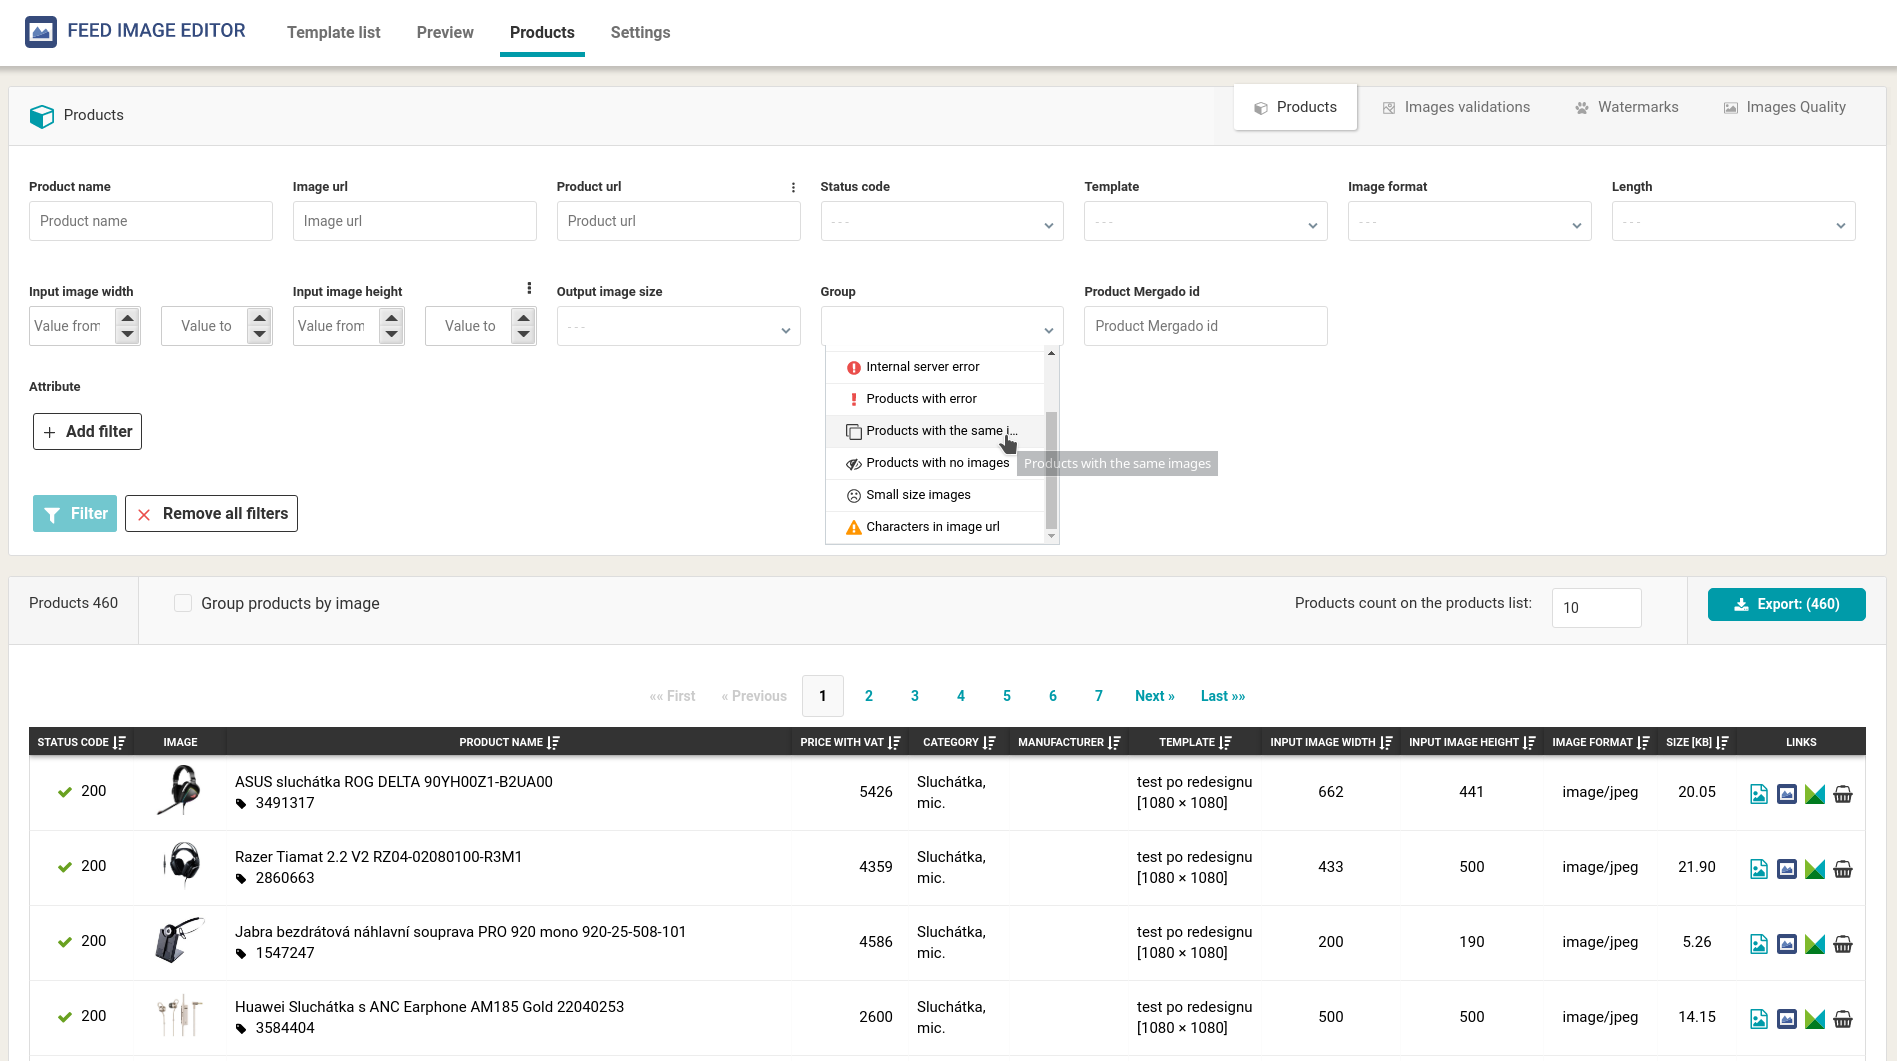Image resolution: width=1897 pixels, height=1061 pixels.
Task: Collapse the Group dropdown
Action: click(942, 326)
